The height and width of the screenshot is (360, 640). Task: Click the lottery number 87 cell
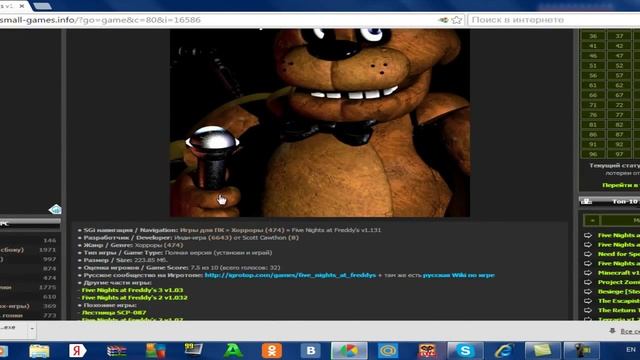pos(619,134)
